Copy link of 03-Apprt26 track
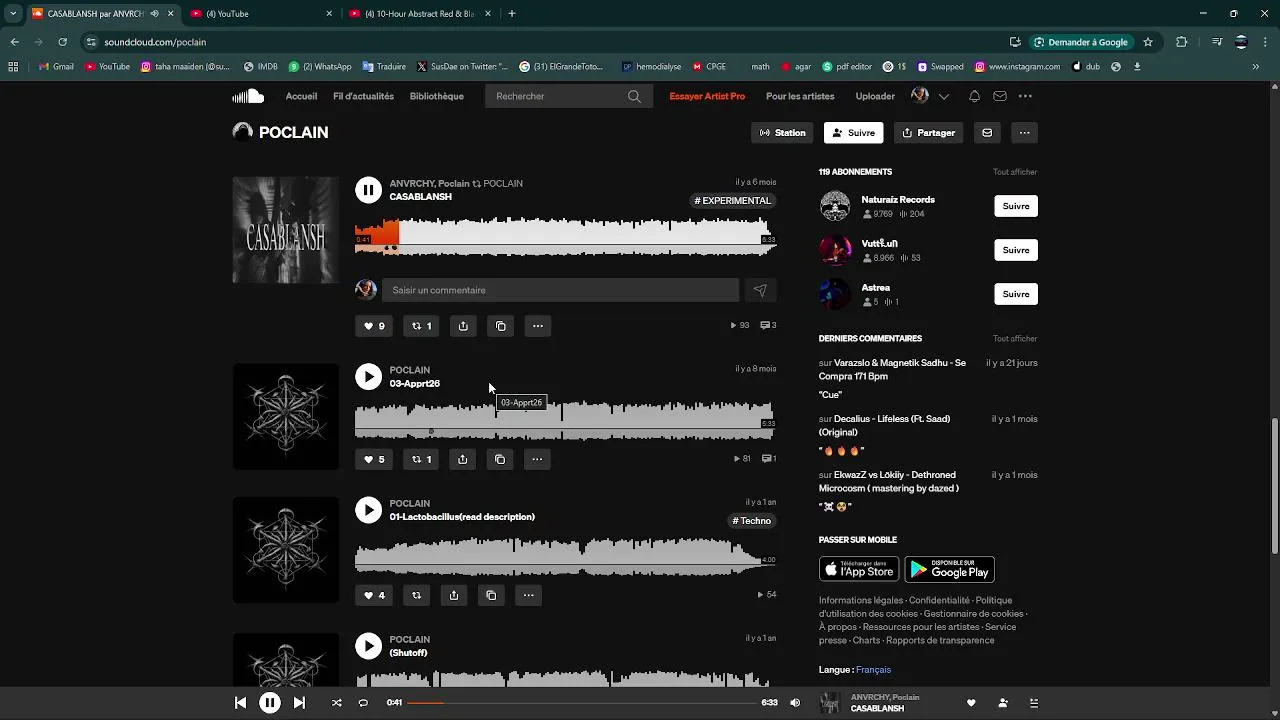 500,459
